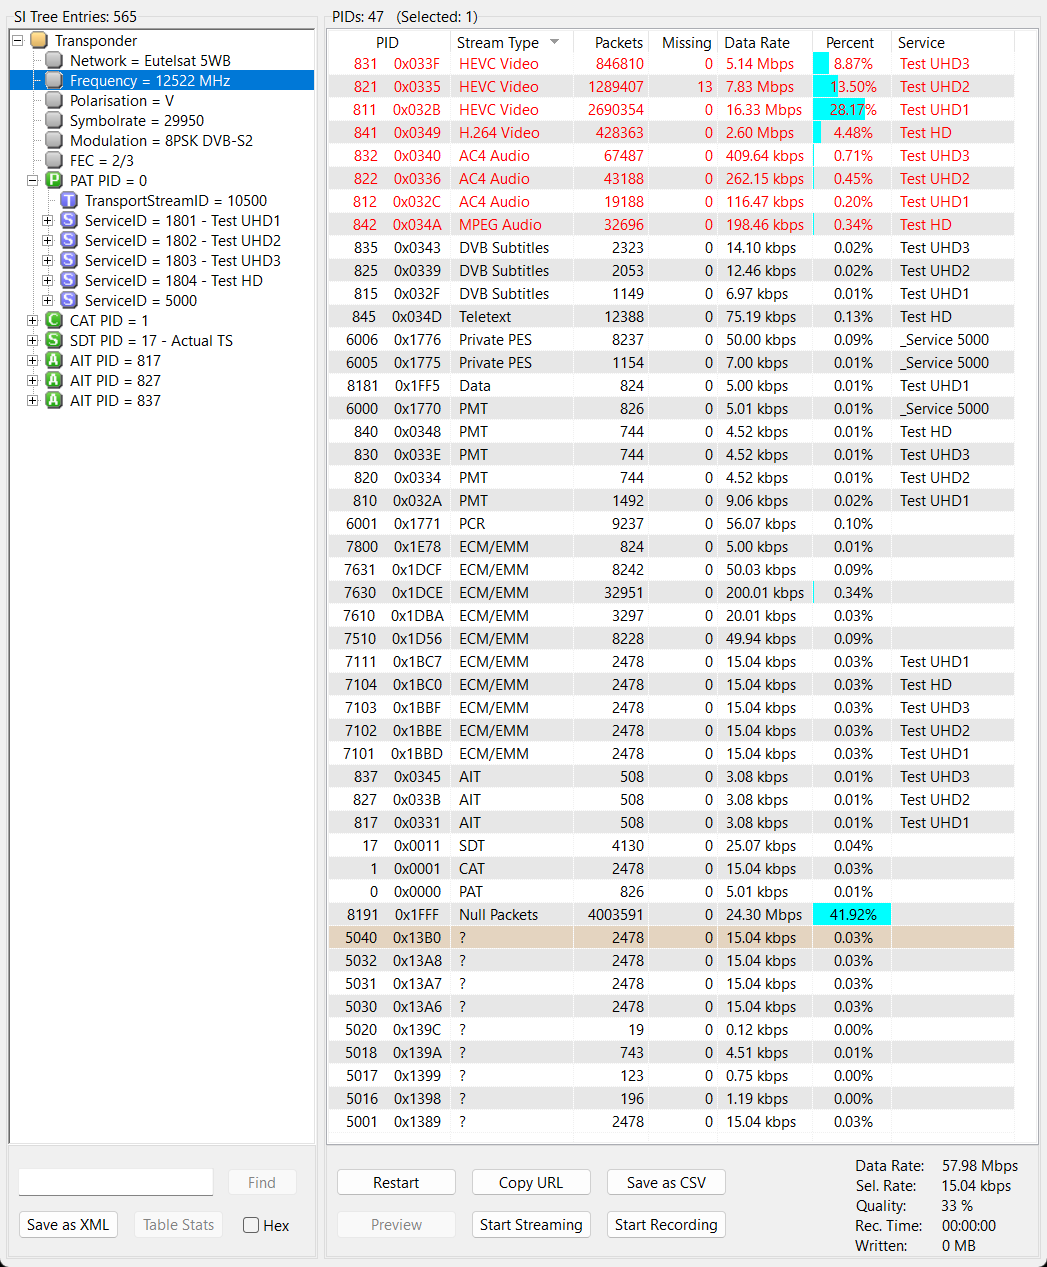1047x1267 pixels.
Task: Select the PID 8191 Null Packets row
Action: [671, 915]
